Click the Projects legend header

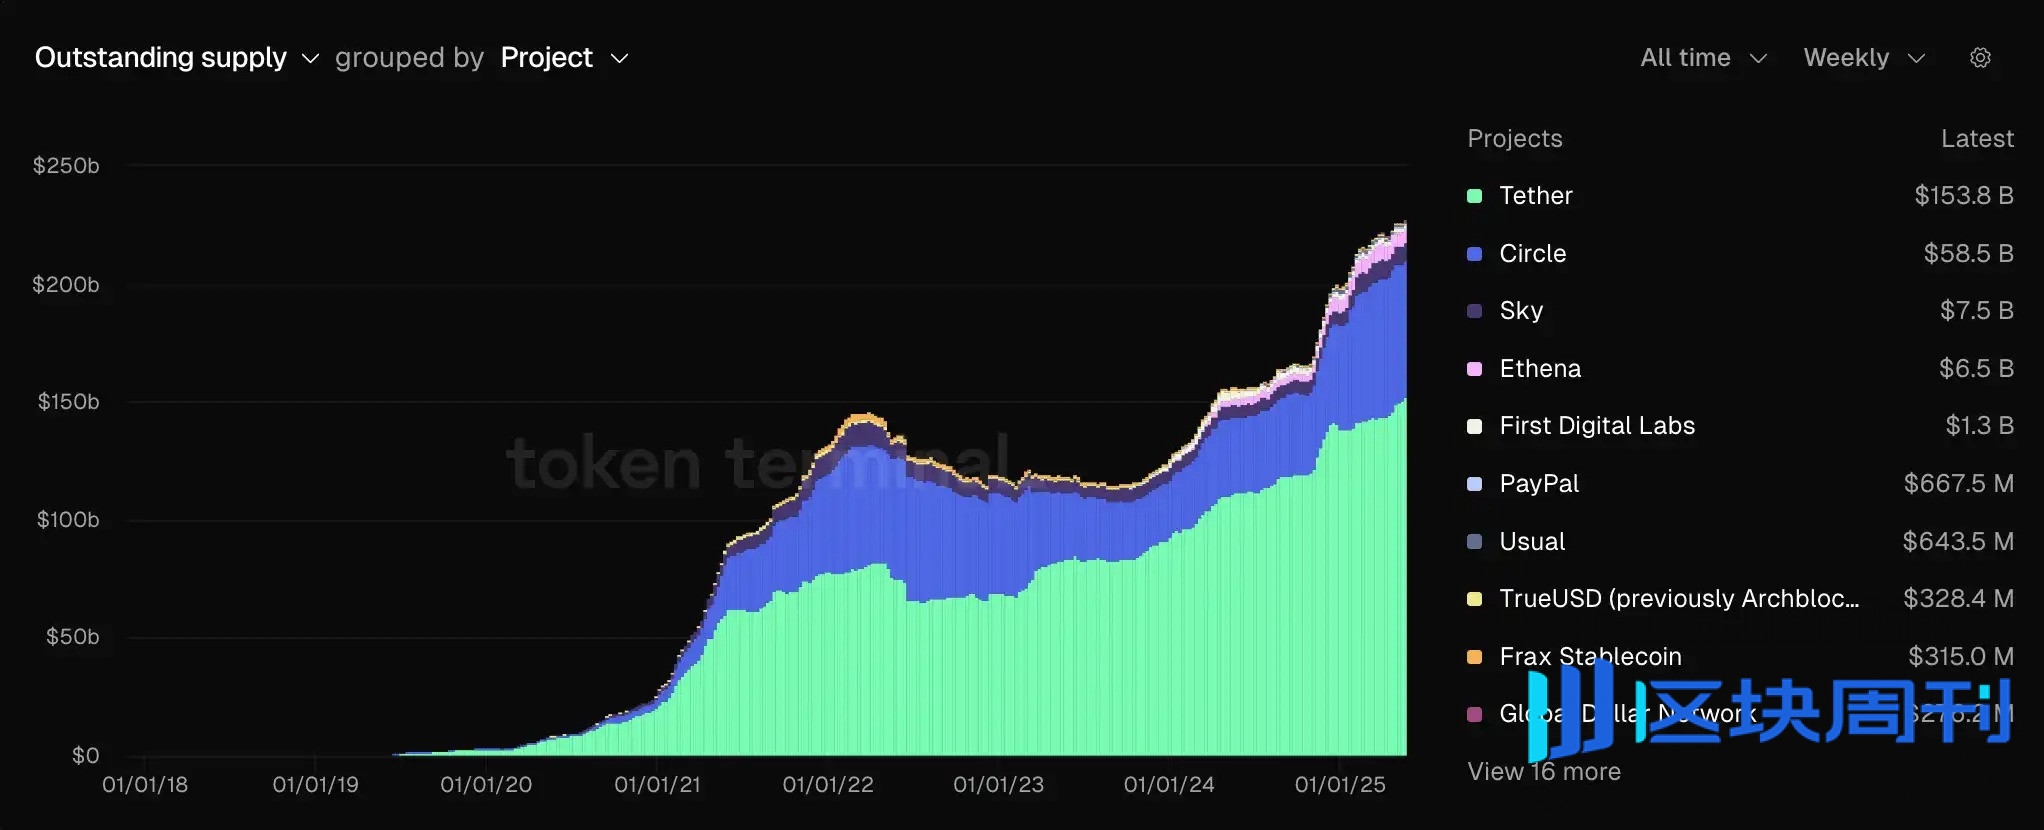[1514, 139]
